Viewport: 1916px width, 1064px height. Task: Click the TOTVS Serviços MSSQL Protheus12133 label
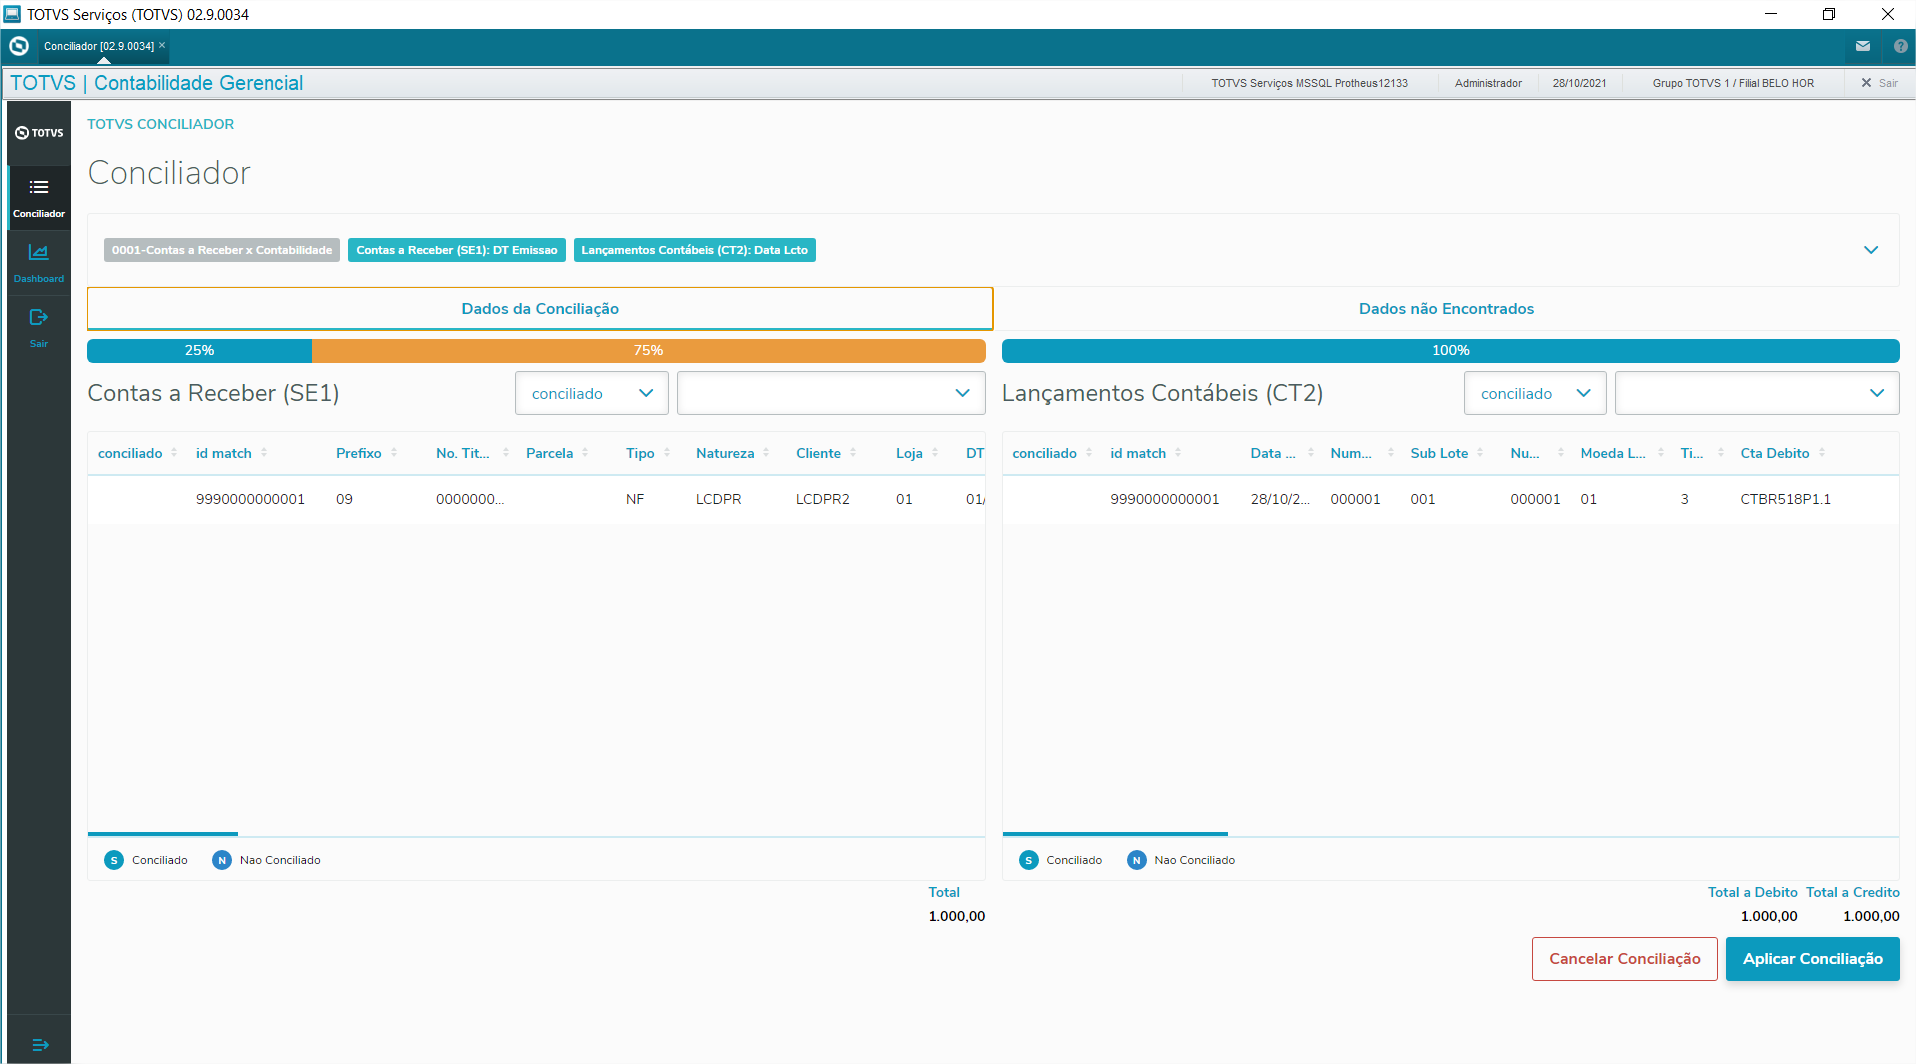click(1310, 83)
